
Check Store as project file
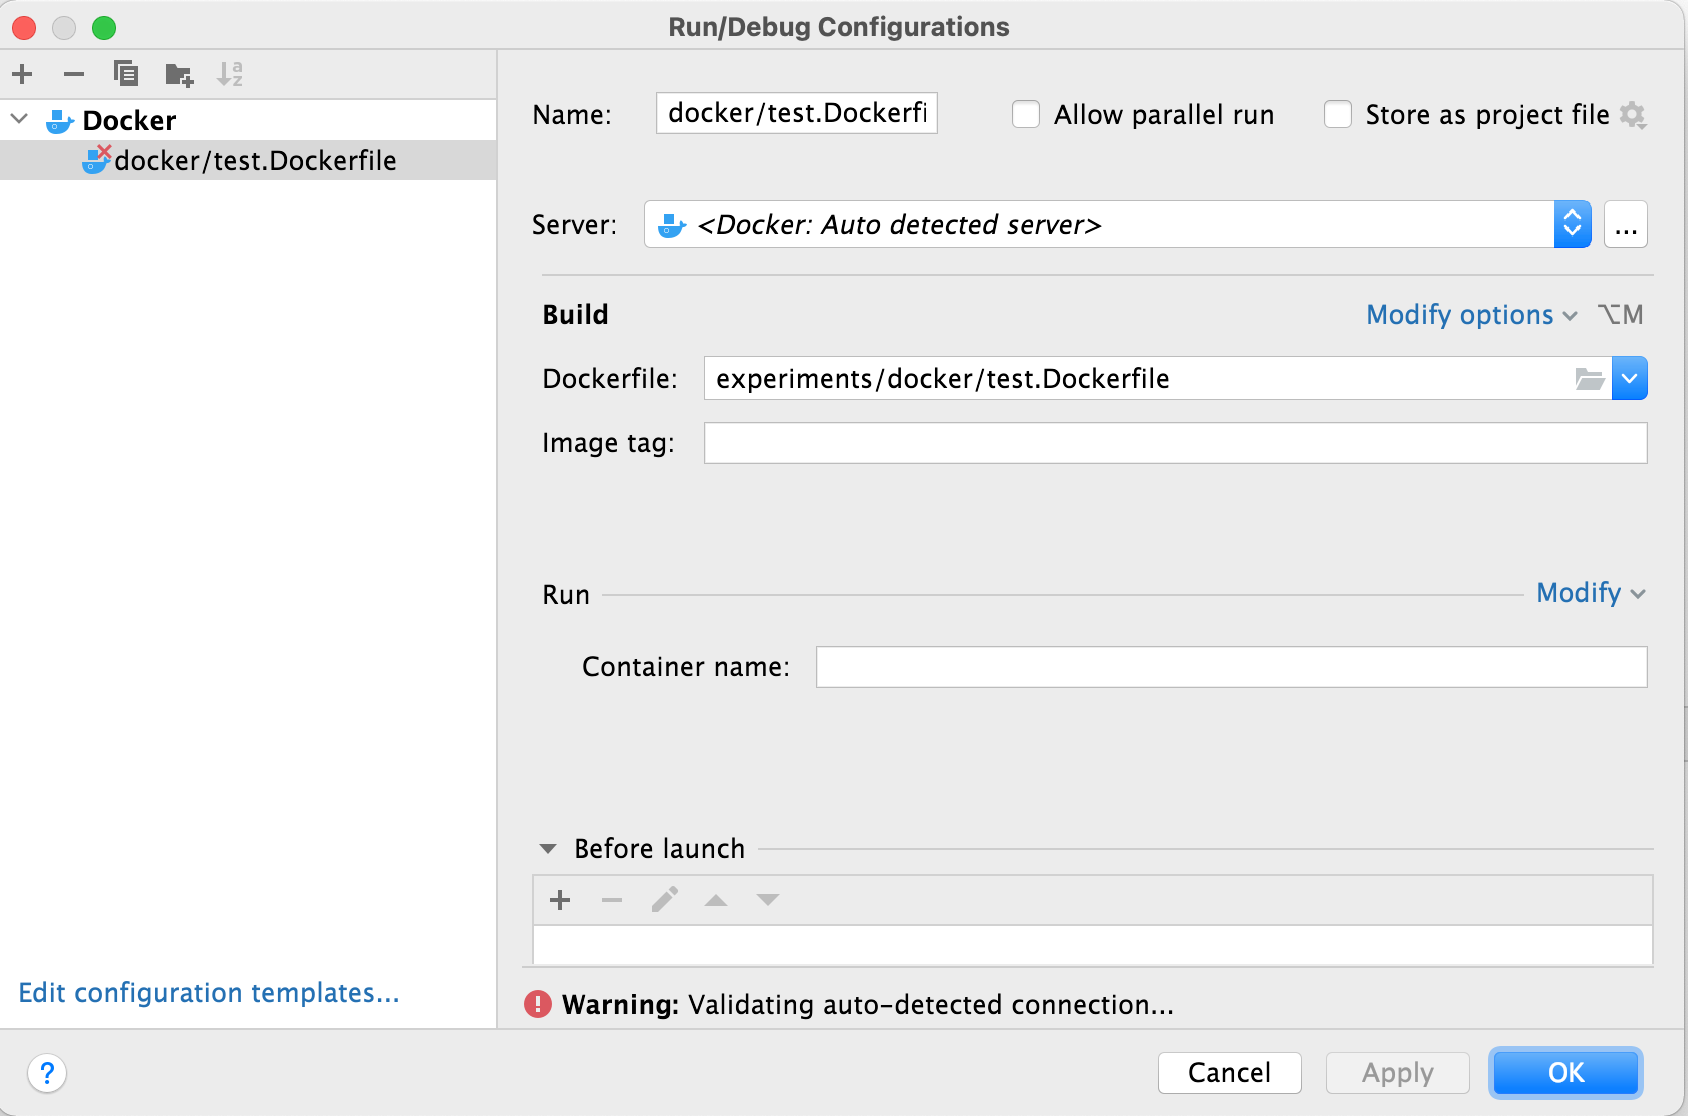[1338, 115]
